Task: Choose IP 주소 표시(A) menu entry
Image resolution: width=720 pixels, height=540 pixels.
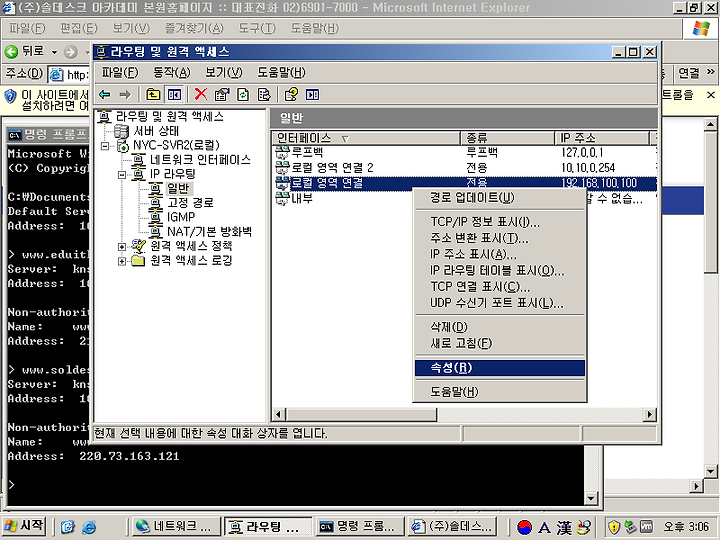Action: click(x=500, y=254)
